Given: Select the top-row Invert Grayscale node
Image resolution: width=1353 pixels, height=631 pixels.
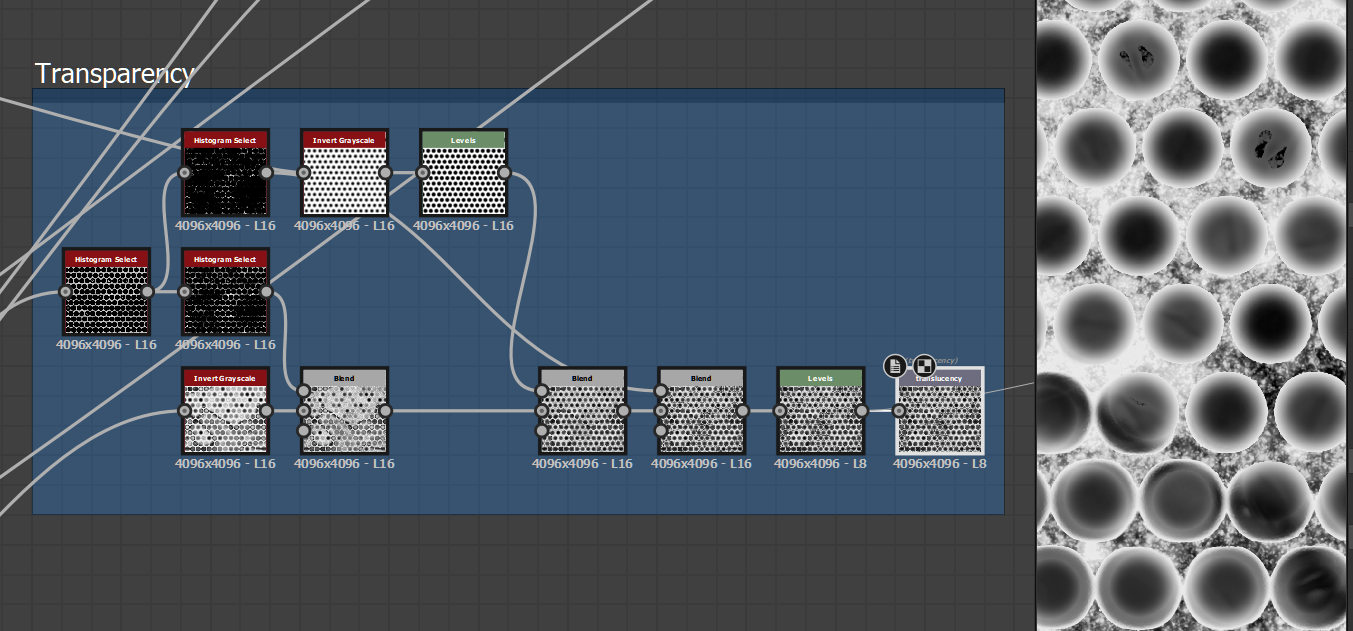Looking at the screenshot, I should pos(345,172).
